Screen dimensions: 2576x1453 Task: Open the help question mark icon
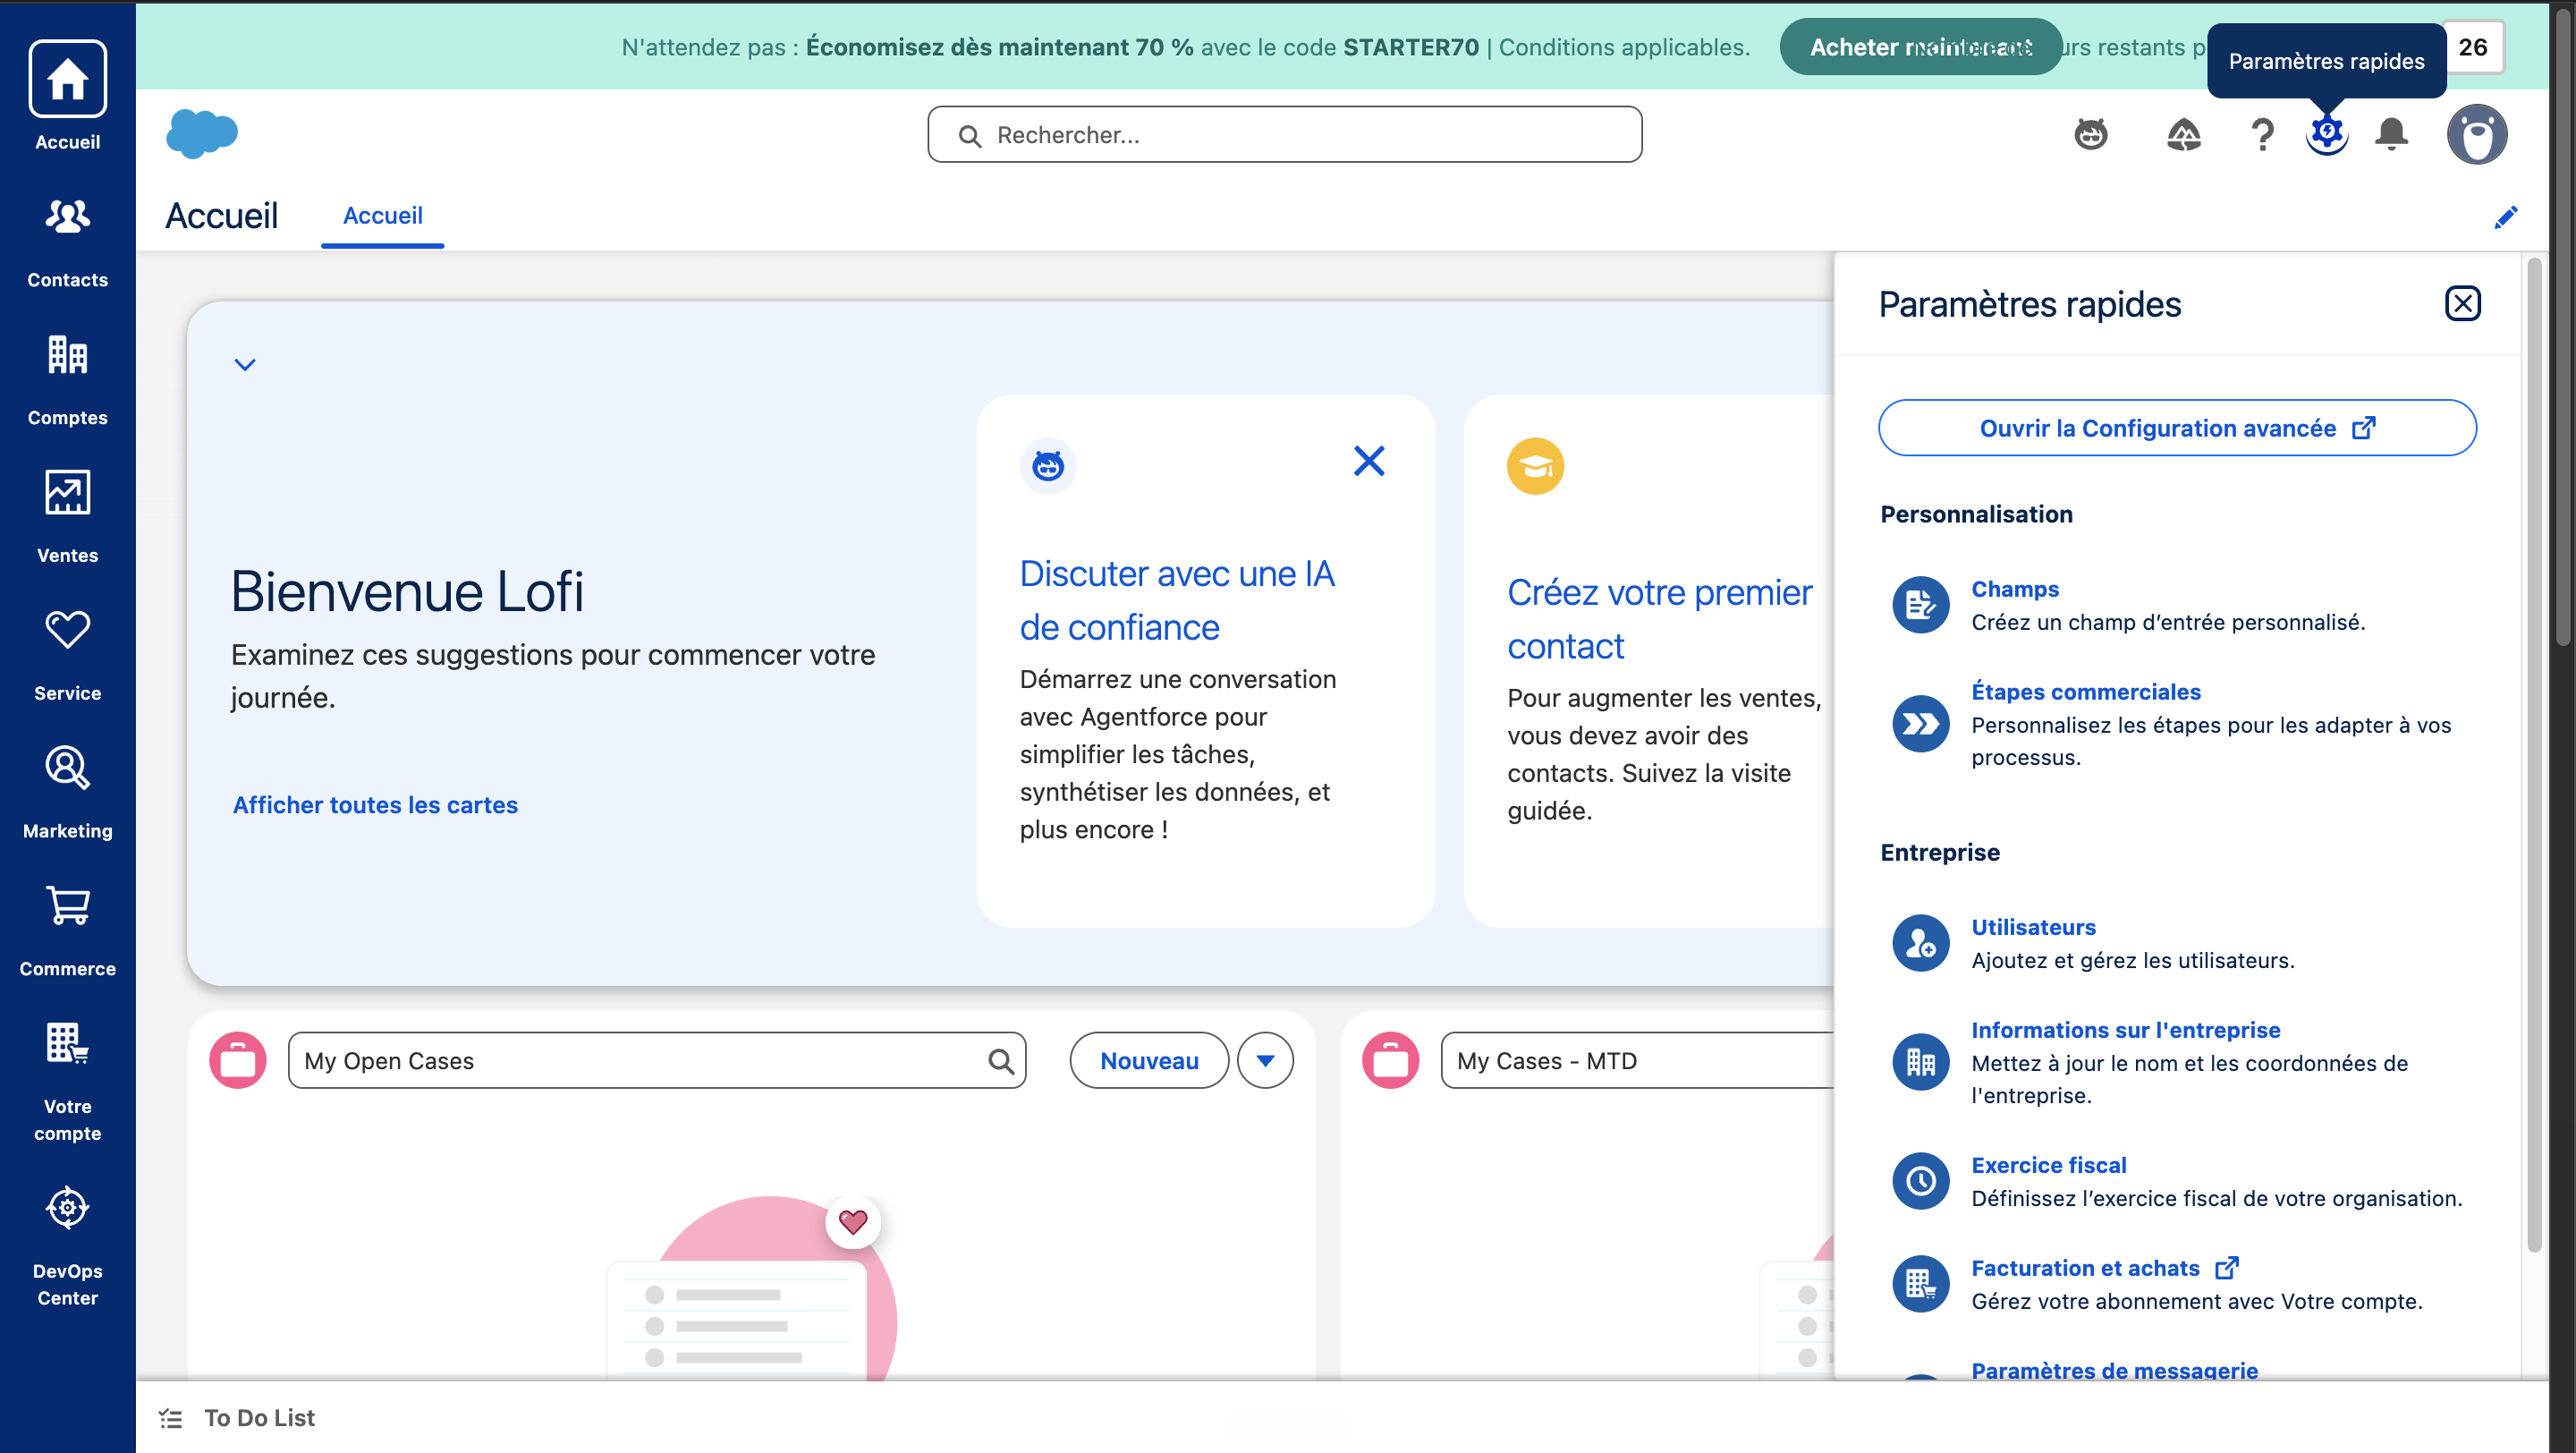[2261, 134]
